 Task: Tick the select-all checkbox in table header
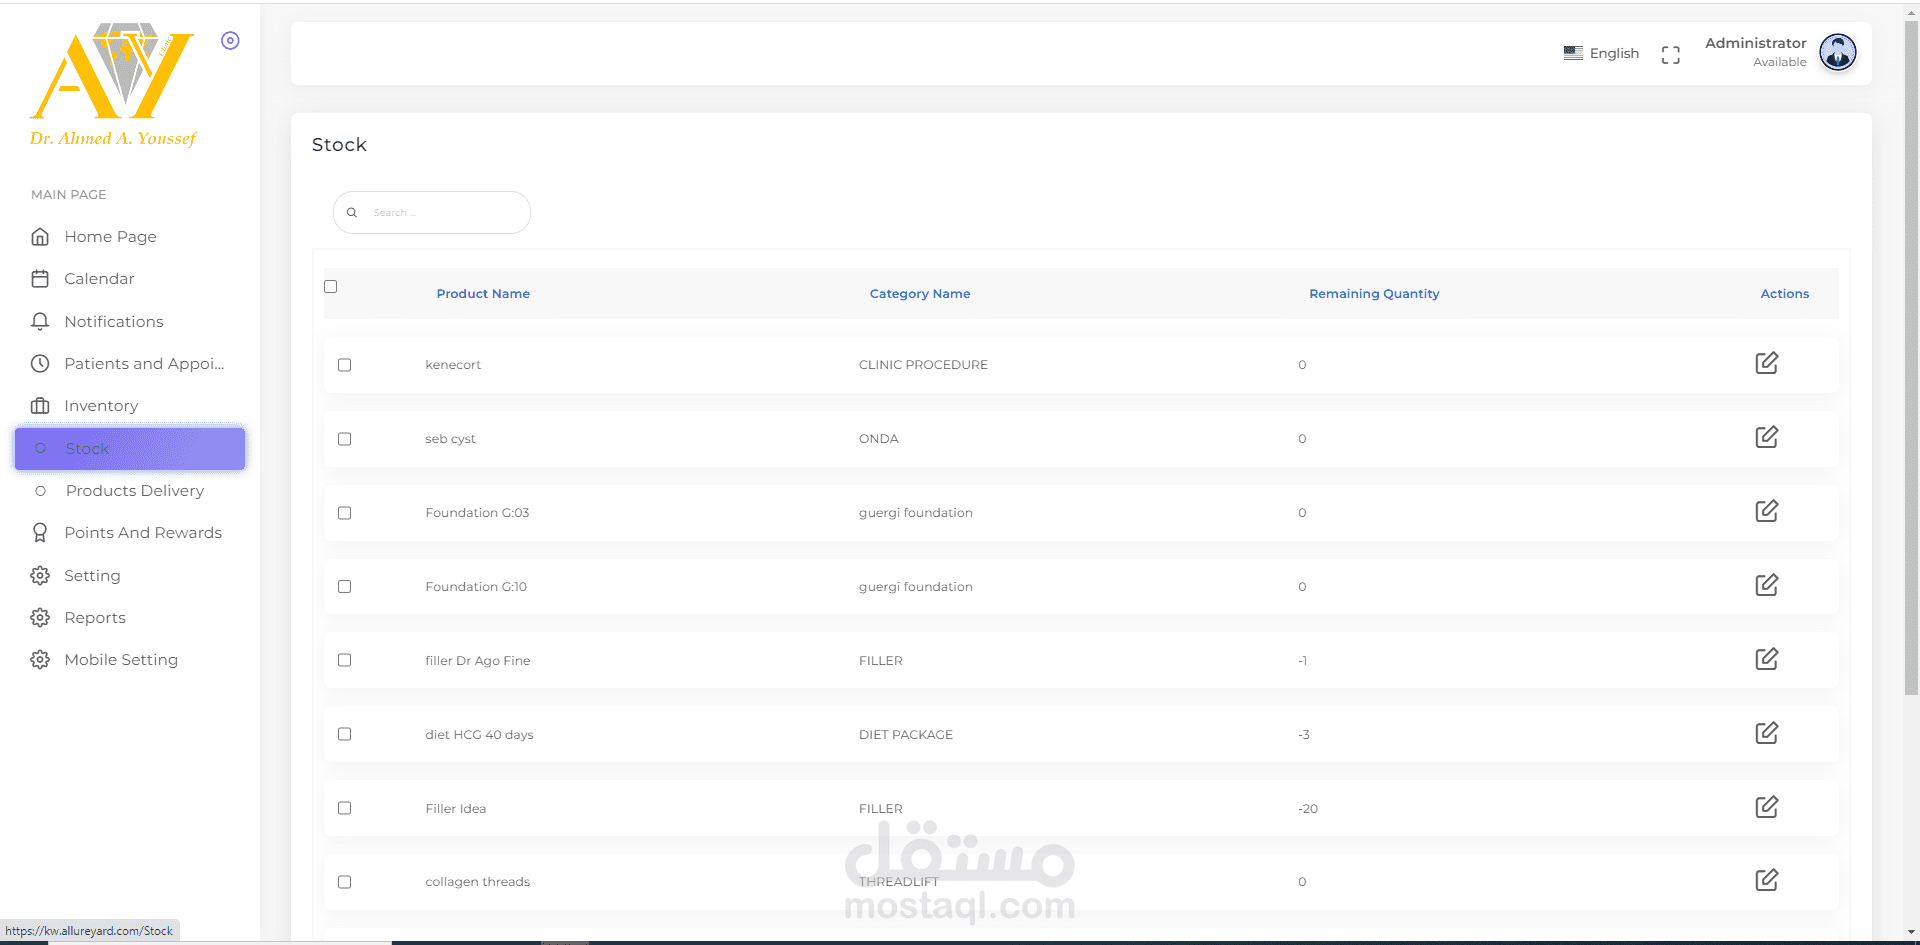pos(331,287)
